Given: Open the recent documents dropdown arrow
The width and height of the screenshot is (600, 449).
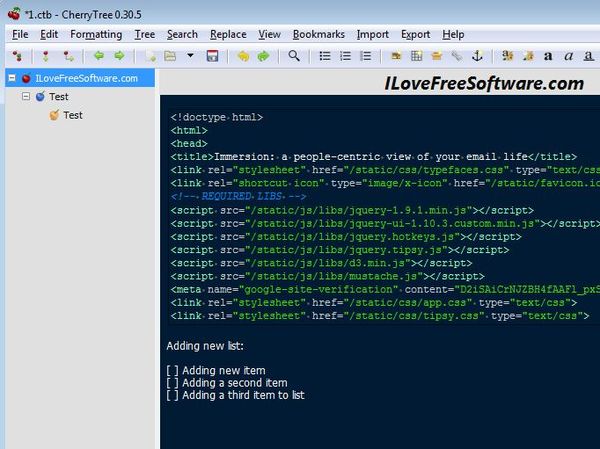Looking at the screenshot, I should coord(190,56).
